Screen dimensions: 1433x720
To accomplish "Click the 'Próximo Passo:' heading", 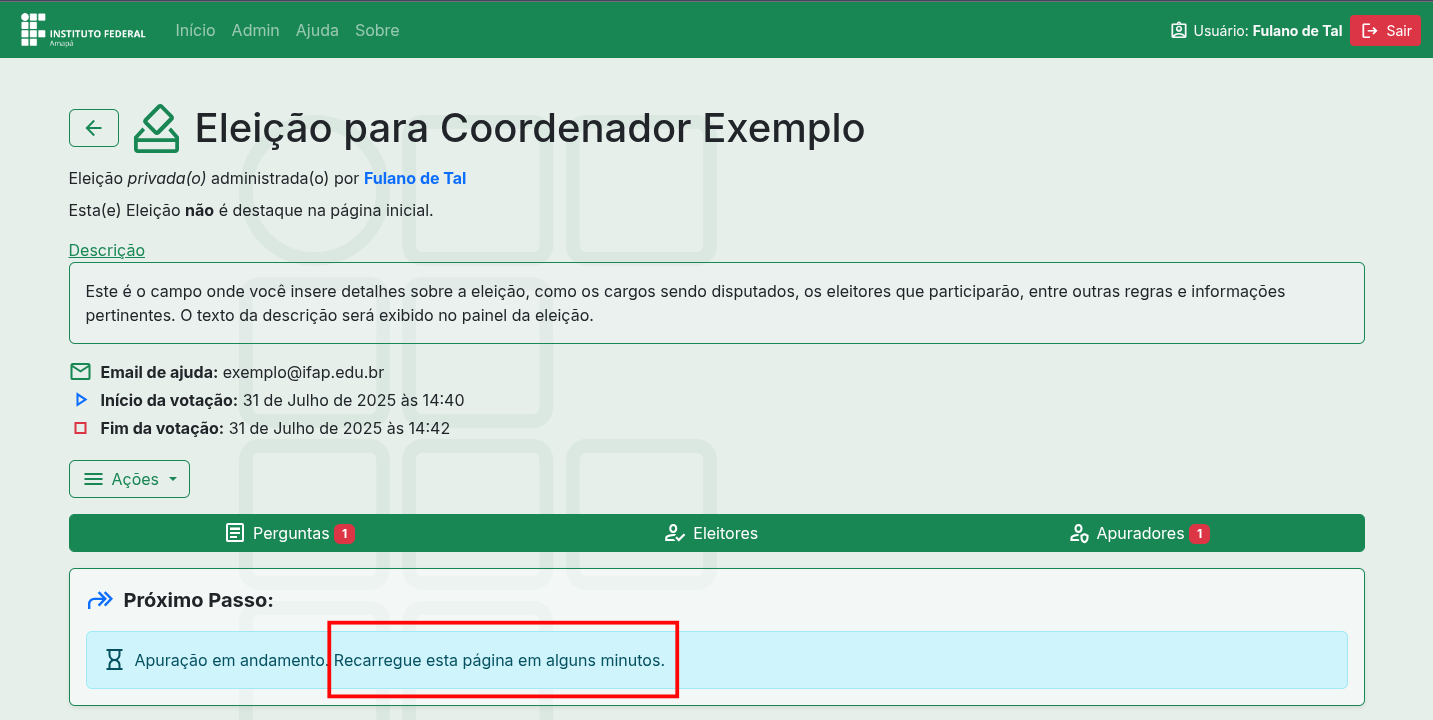I will pyautogui.click(x=198, y=600).
